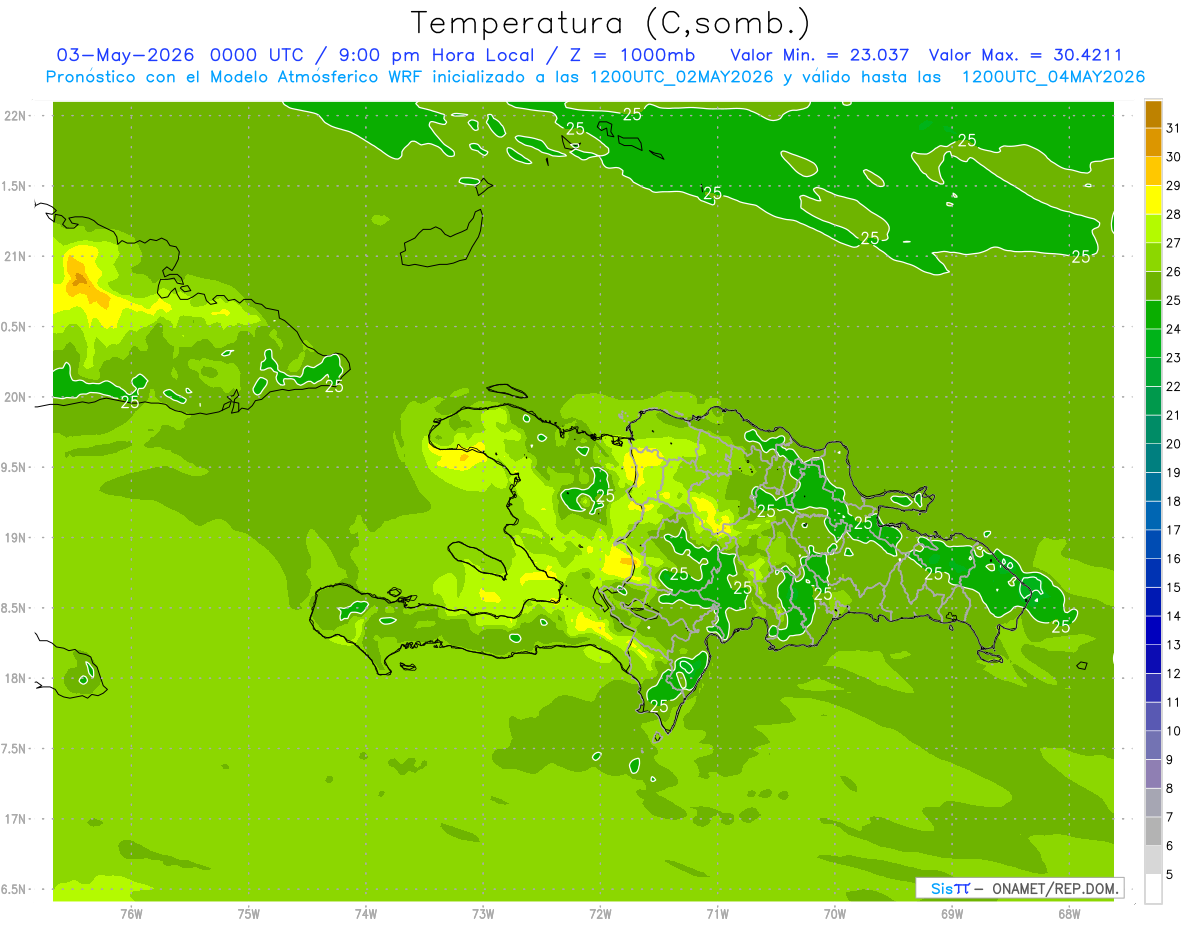Click the 24 degree green legend swatch
Screen dimensions: 1200x927
point(1153,315)
